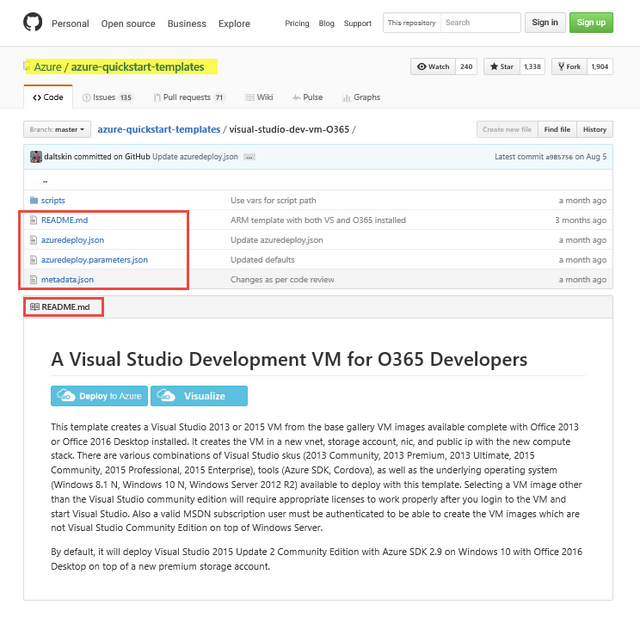Open the scripts folder icon

(x=34, y=200)
